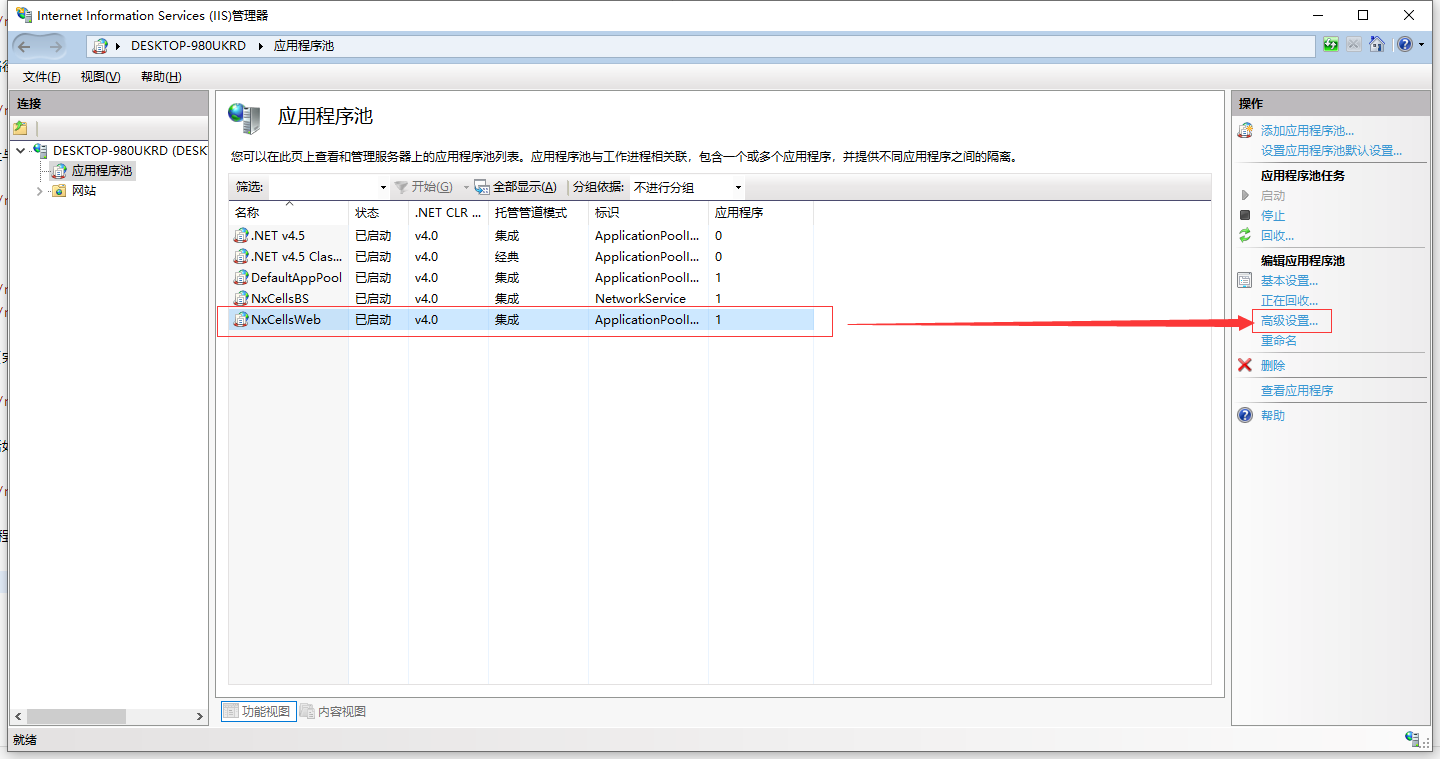Open the filter combo box dropdown arrow
This screenshot has height=759, width=1440.
click(x=383, y=188)
